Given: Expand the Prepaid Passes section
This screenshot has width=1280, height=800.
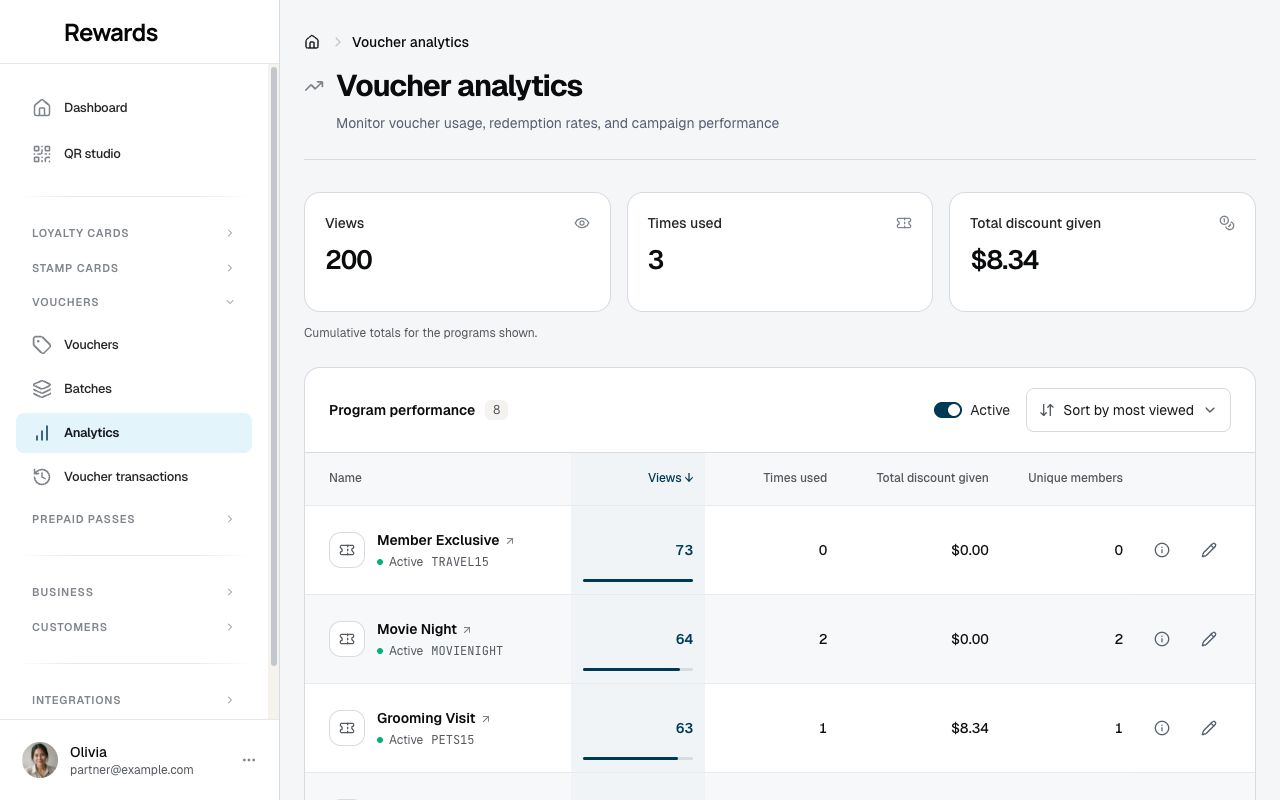Looking at the screenshot, I should [x=134, y=519].
